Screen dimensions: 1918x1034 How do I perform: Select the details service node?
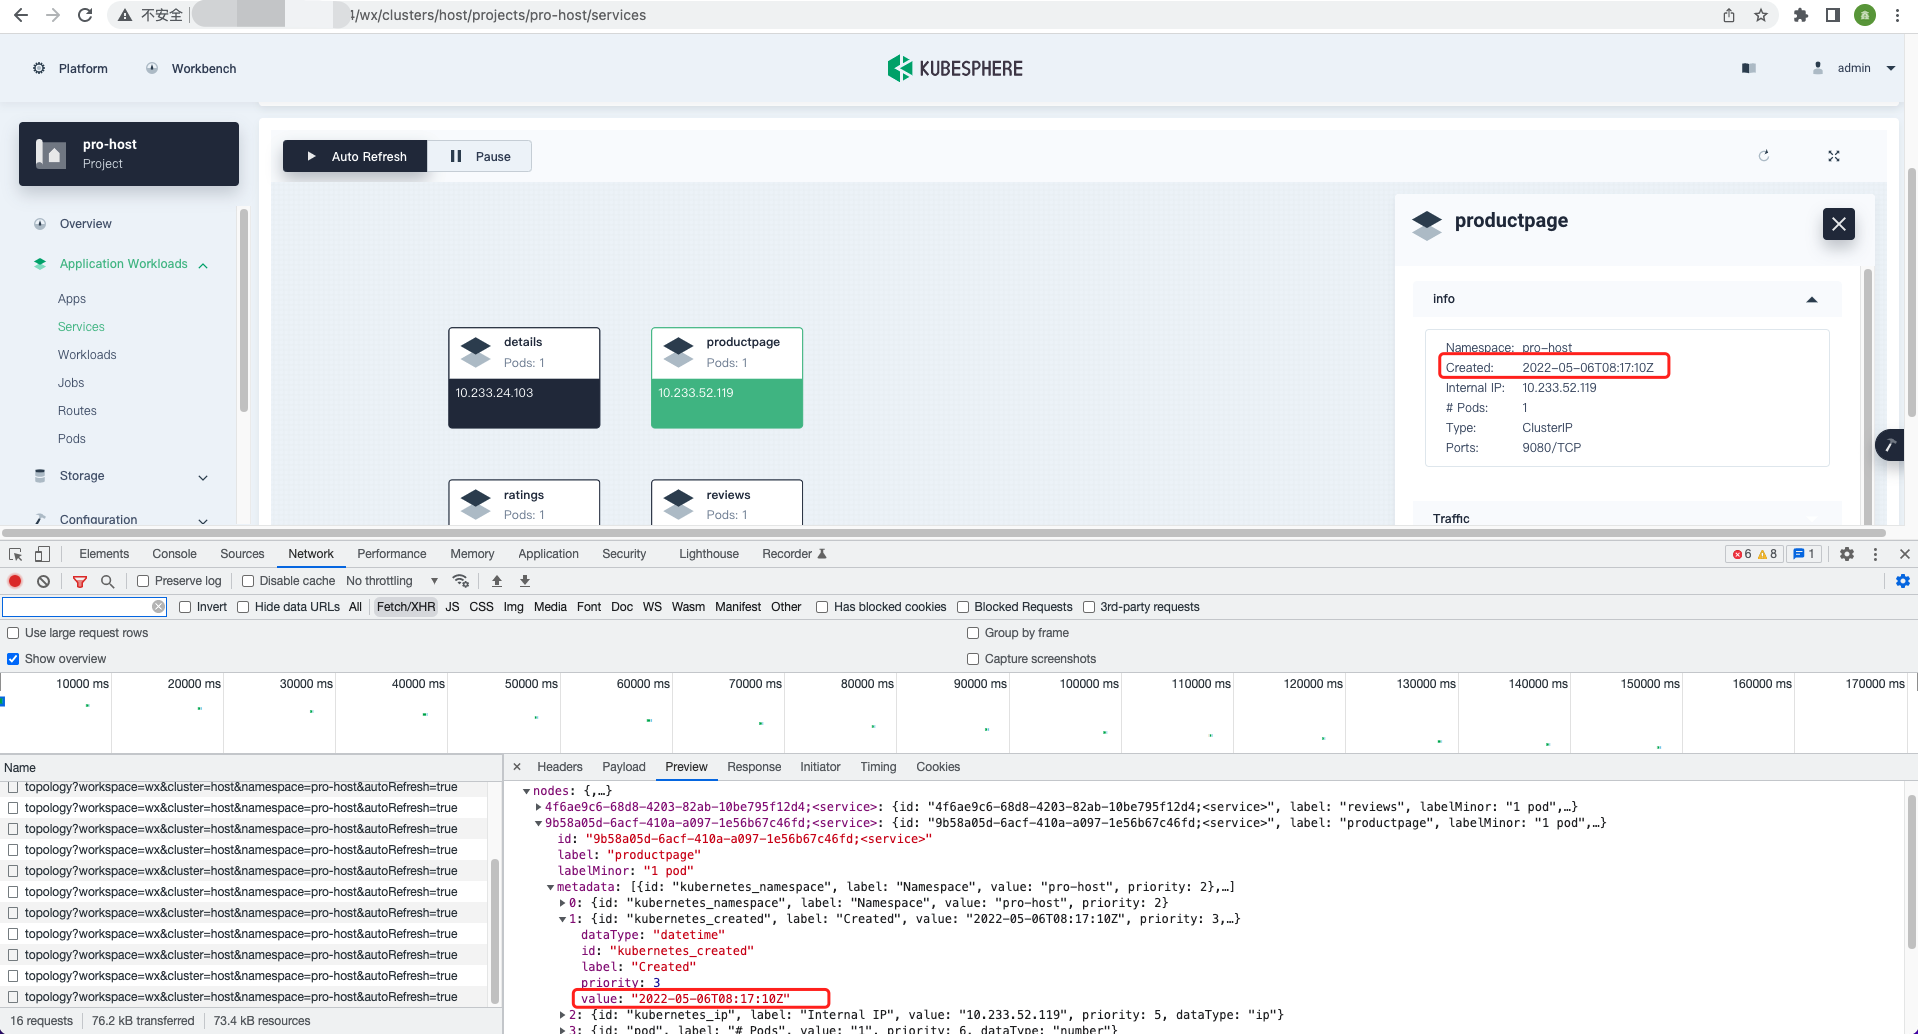pyautogui.click(x=524, y=378)
